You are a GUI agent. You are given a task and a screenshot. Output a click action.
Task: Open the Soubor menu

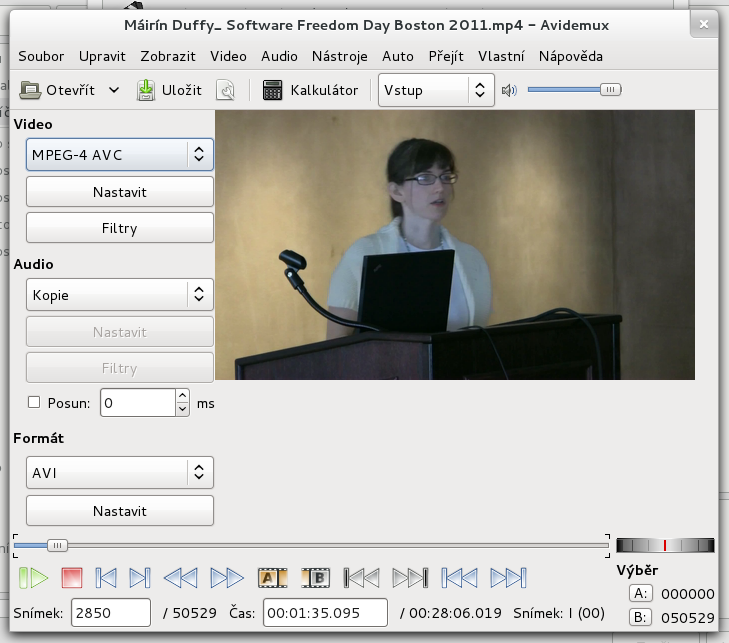(41, 56)
